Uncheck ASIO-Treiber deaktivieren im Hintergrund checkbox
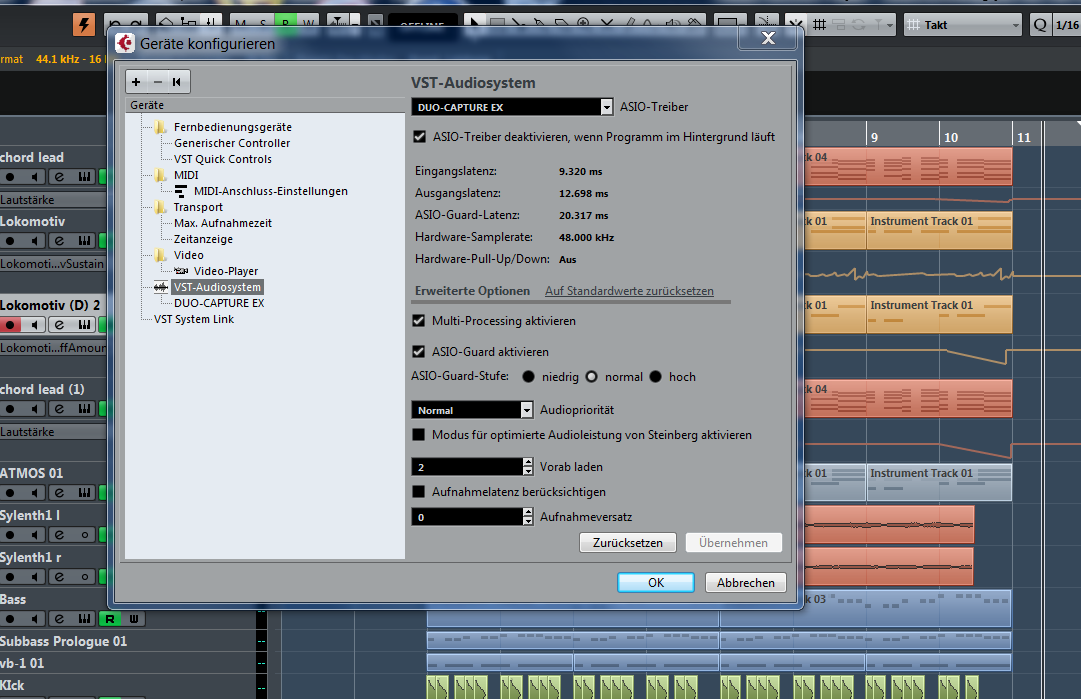 click(419, 136)
